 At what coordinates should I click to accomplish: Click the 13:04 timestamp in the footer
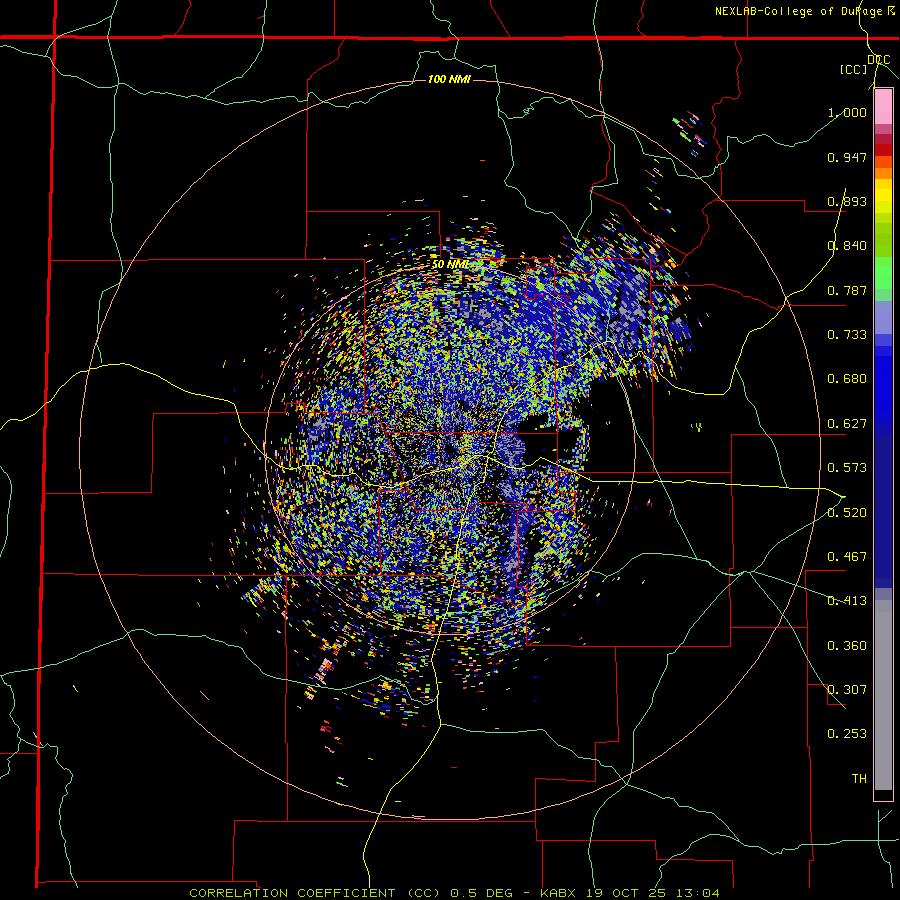(699, 893)
